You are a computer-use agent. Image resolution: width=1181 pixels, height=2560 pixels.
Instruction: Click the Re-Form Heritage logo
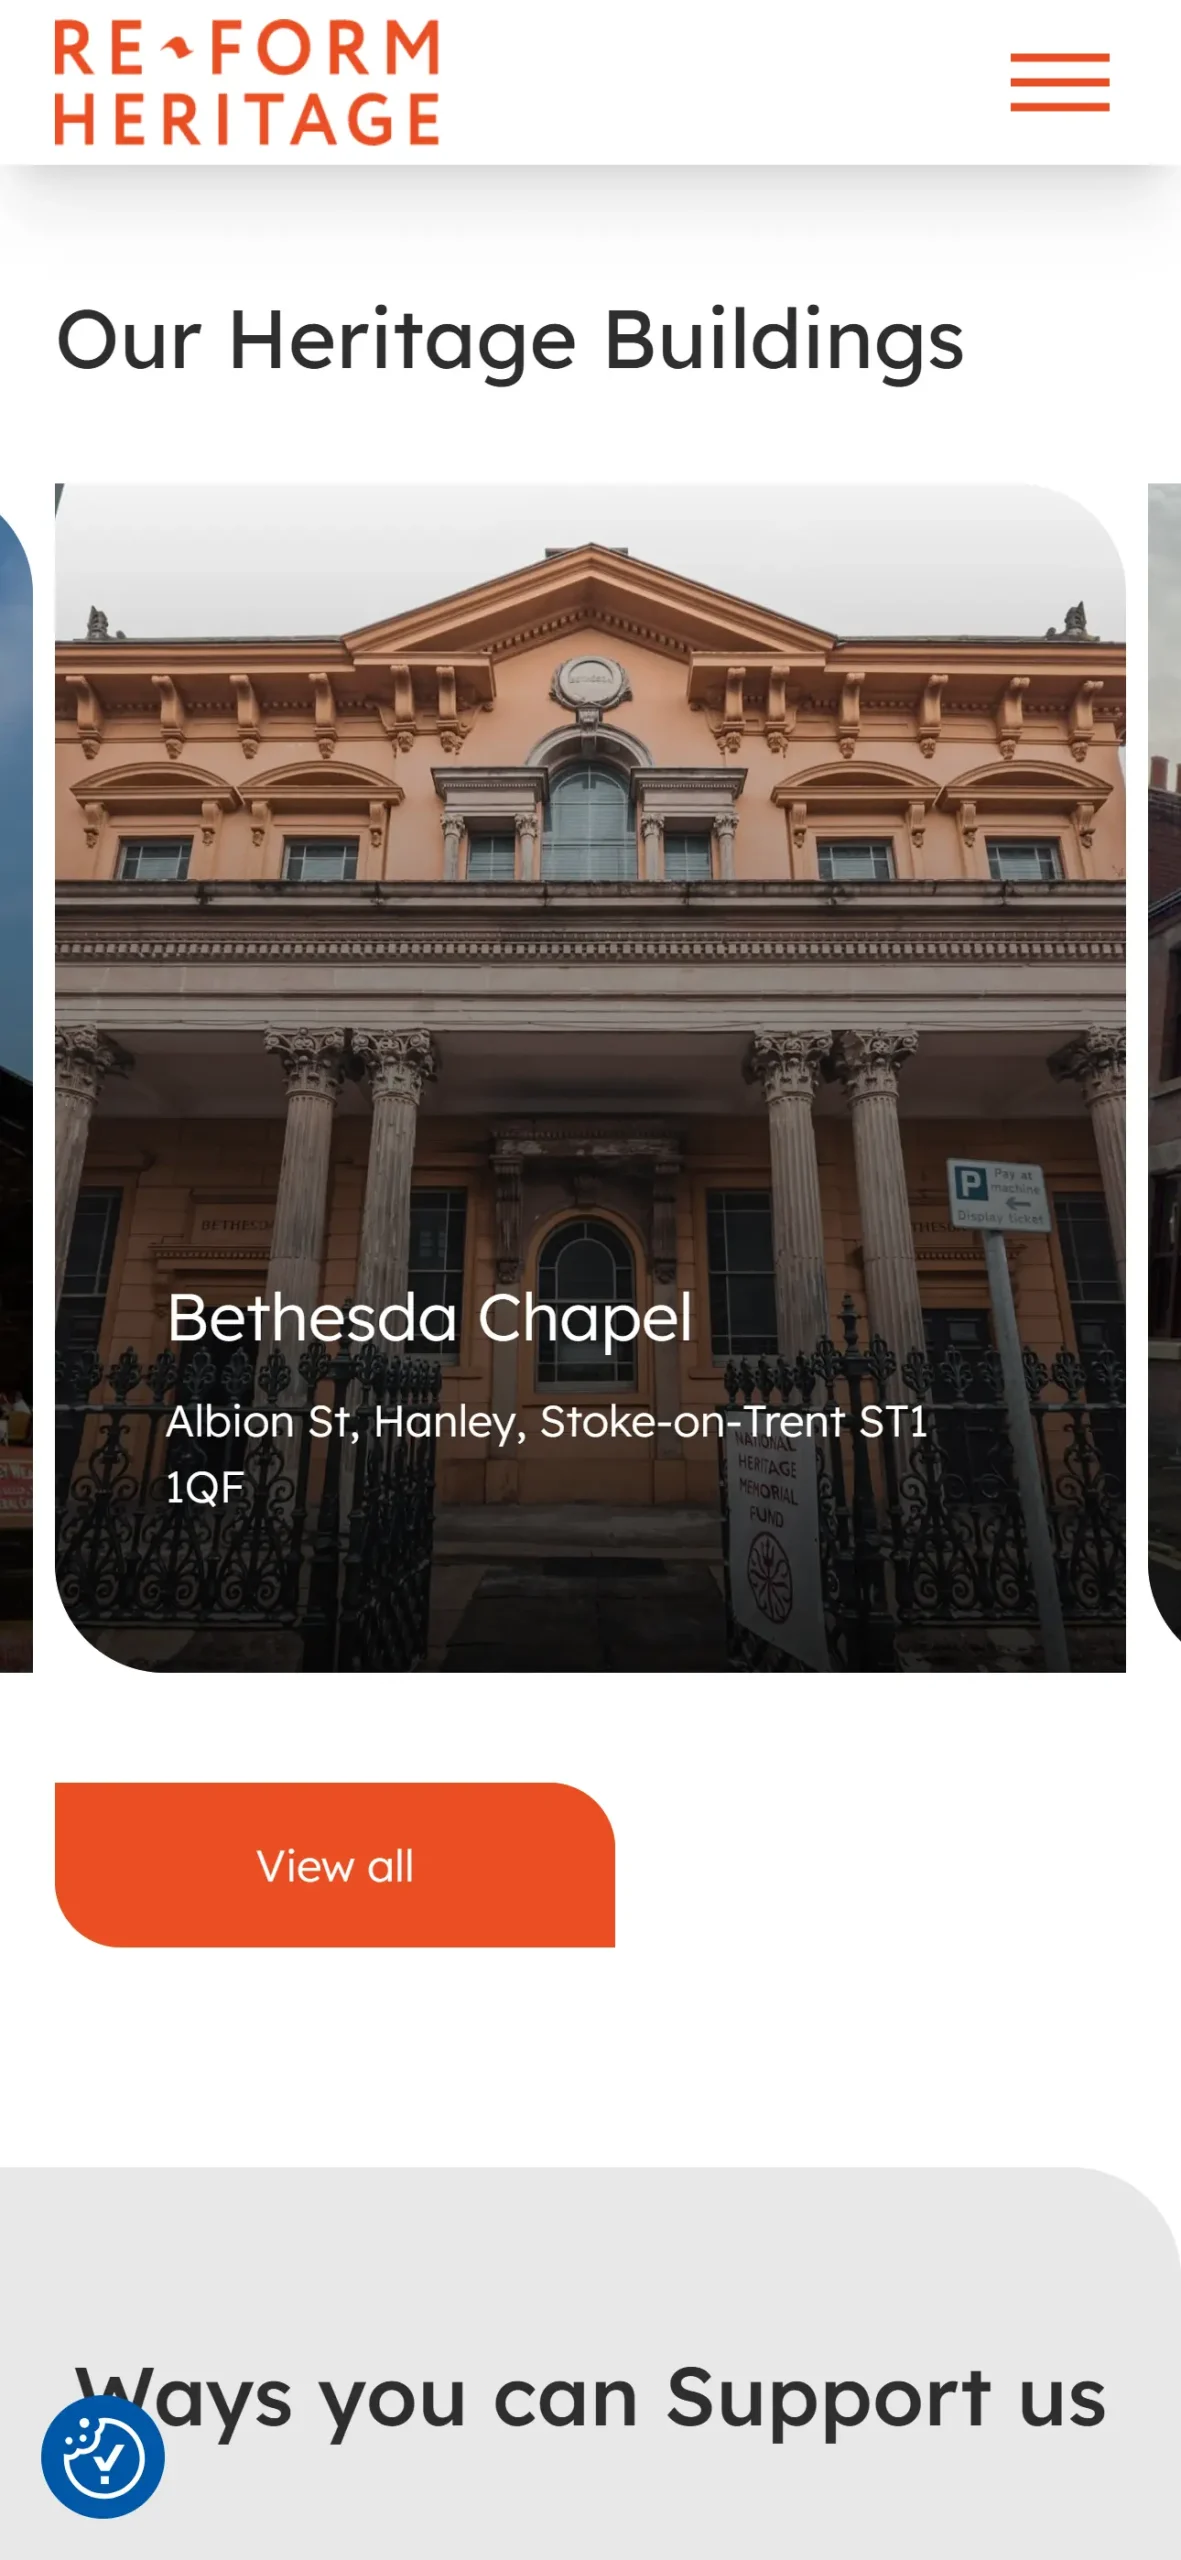tap(247, 82)
